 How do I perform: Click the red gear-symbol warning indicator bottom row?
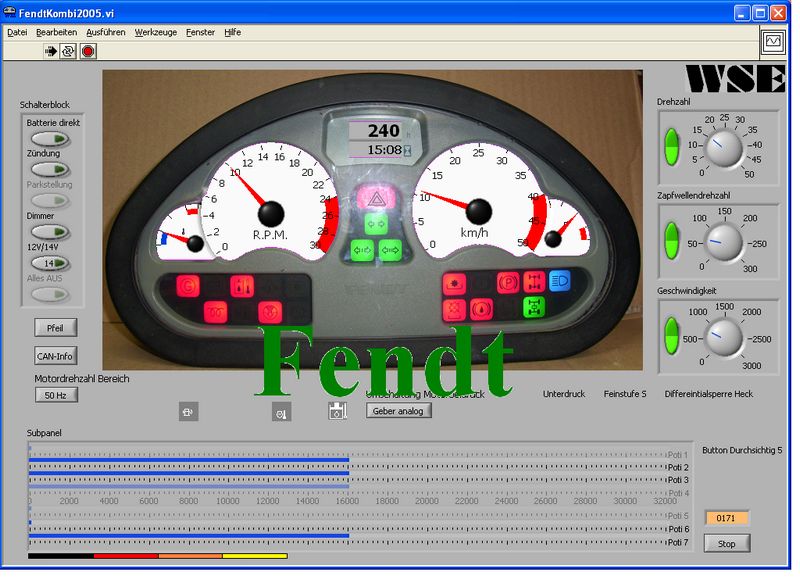[x=454, y=310]
